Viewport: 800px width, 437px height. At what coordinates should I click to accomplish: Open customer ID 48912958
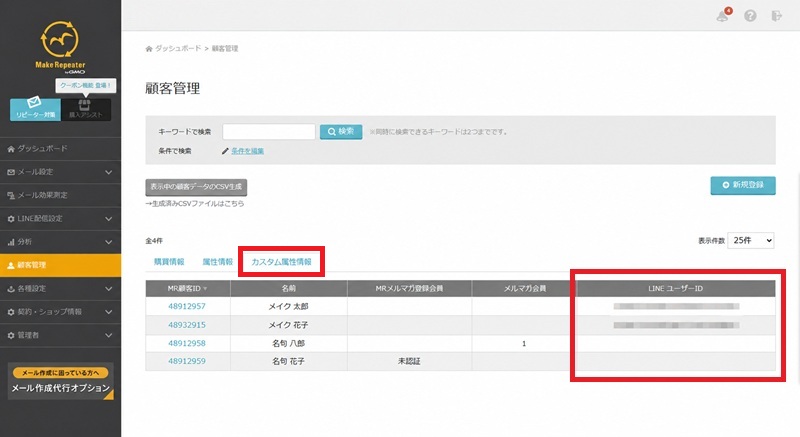click(x=187, y=343)
